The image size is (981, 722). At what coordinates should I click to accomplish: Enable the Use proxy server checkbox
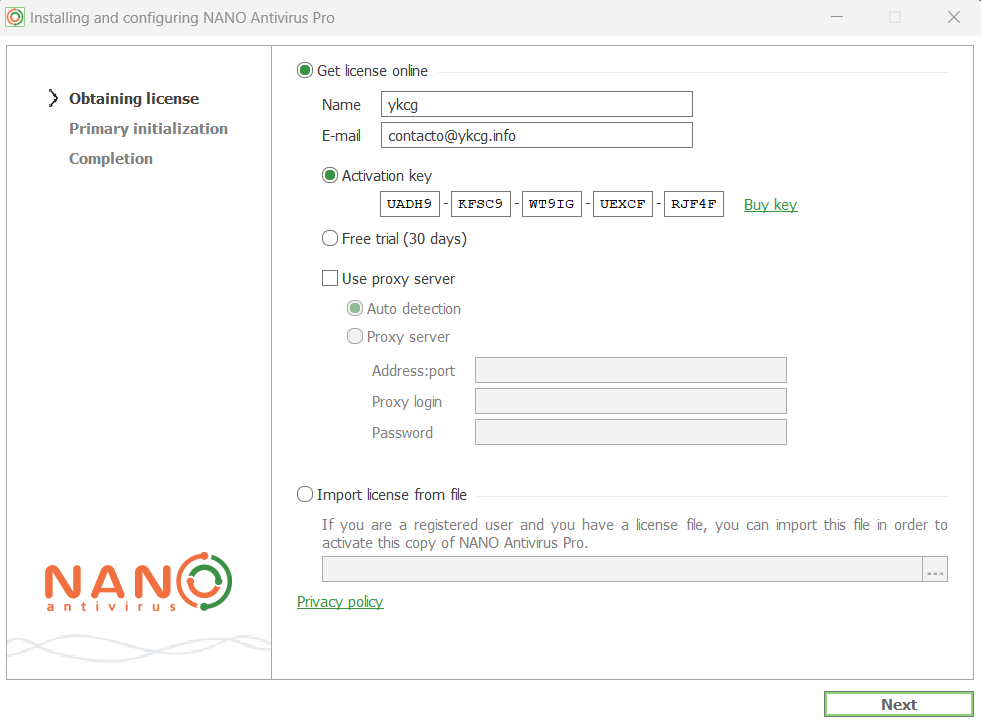(330, 278)
